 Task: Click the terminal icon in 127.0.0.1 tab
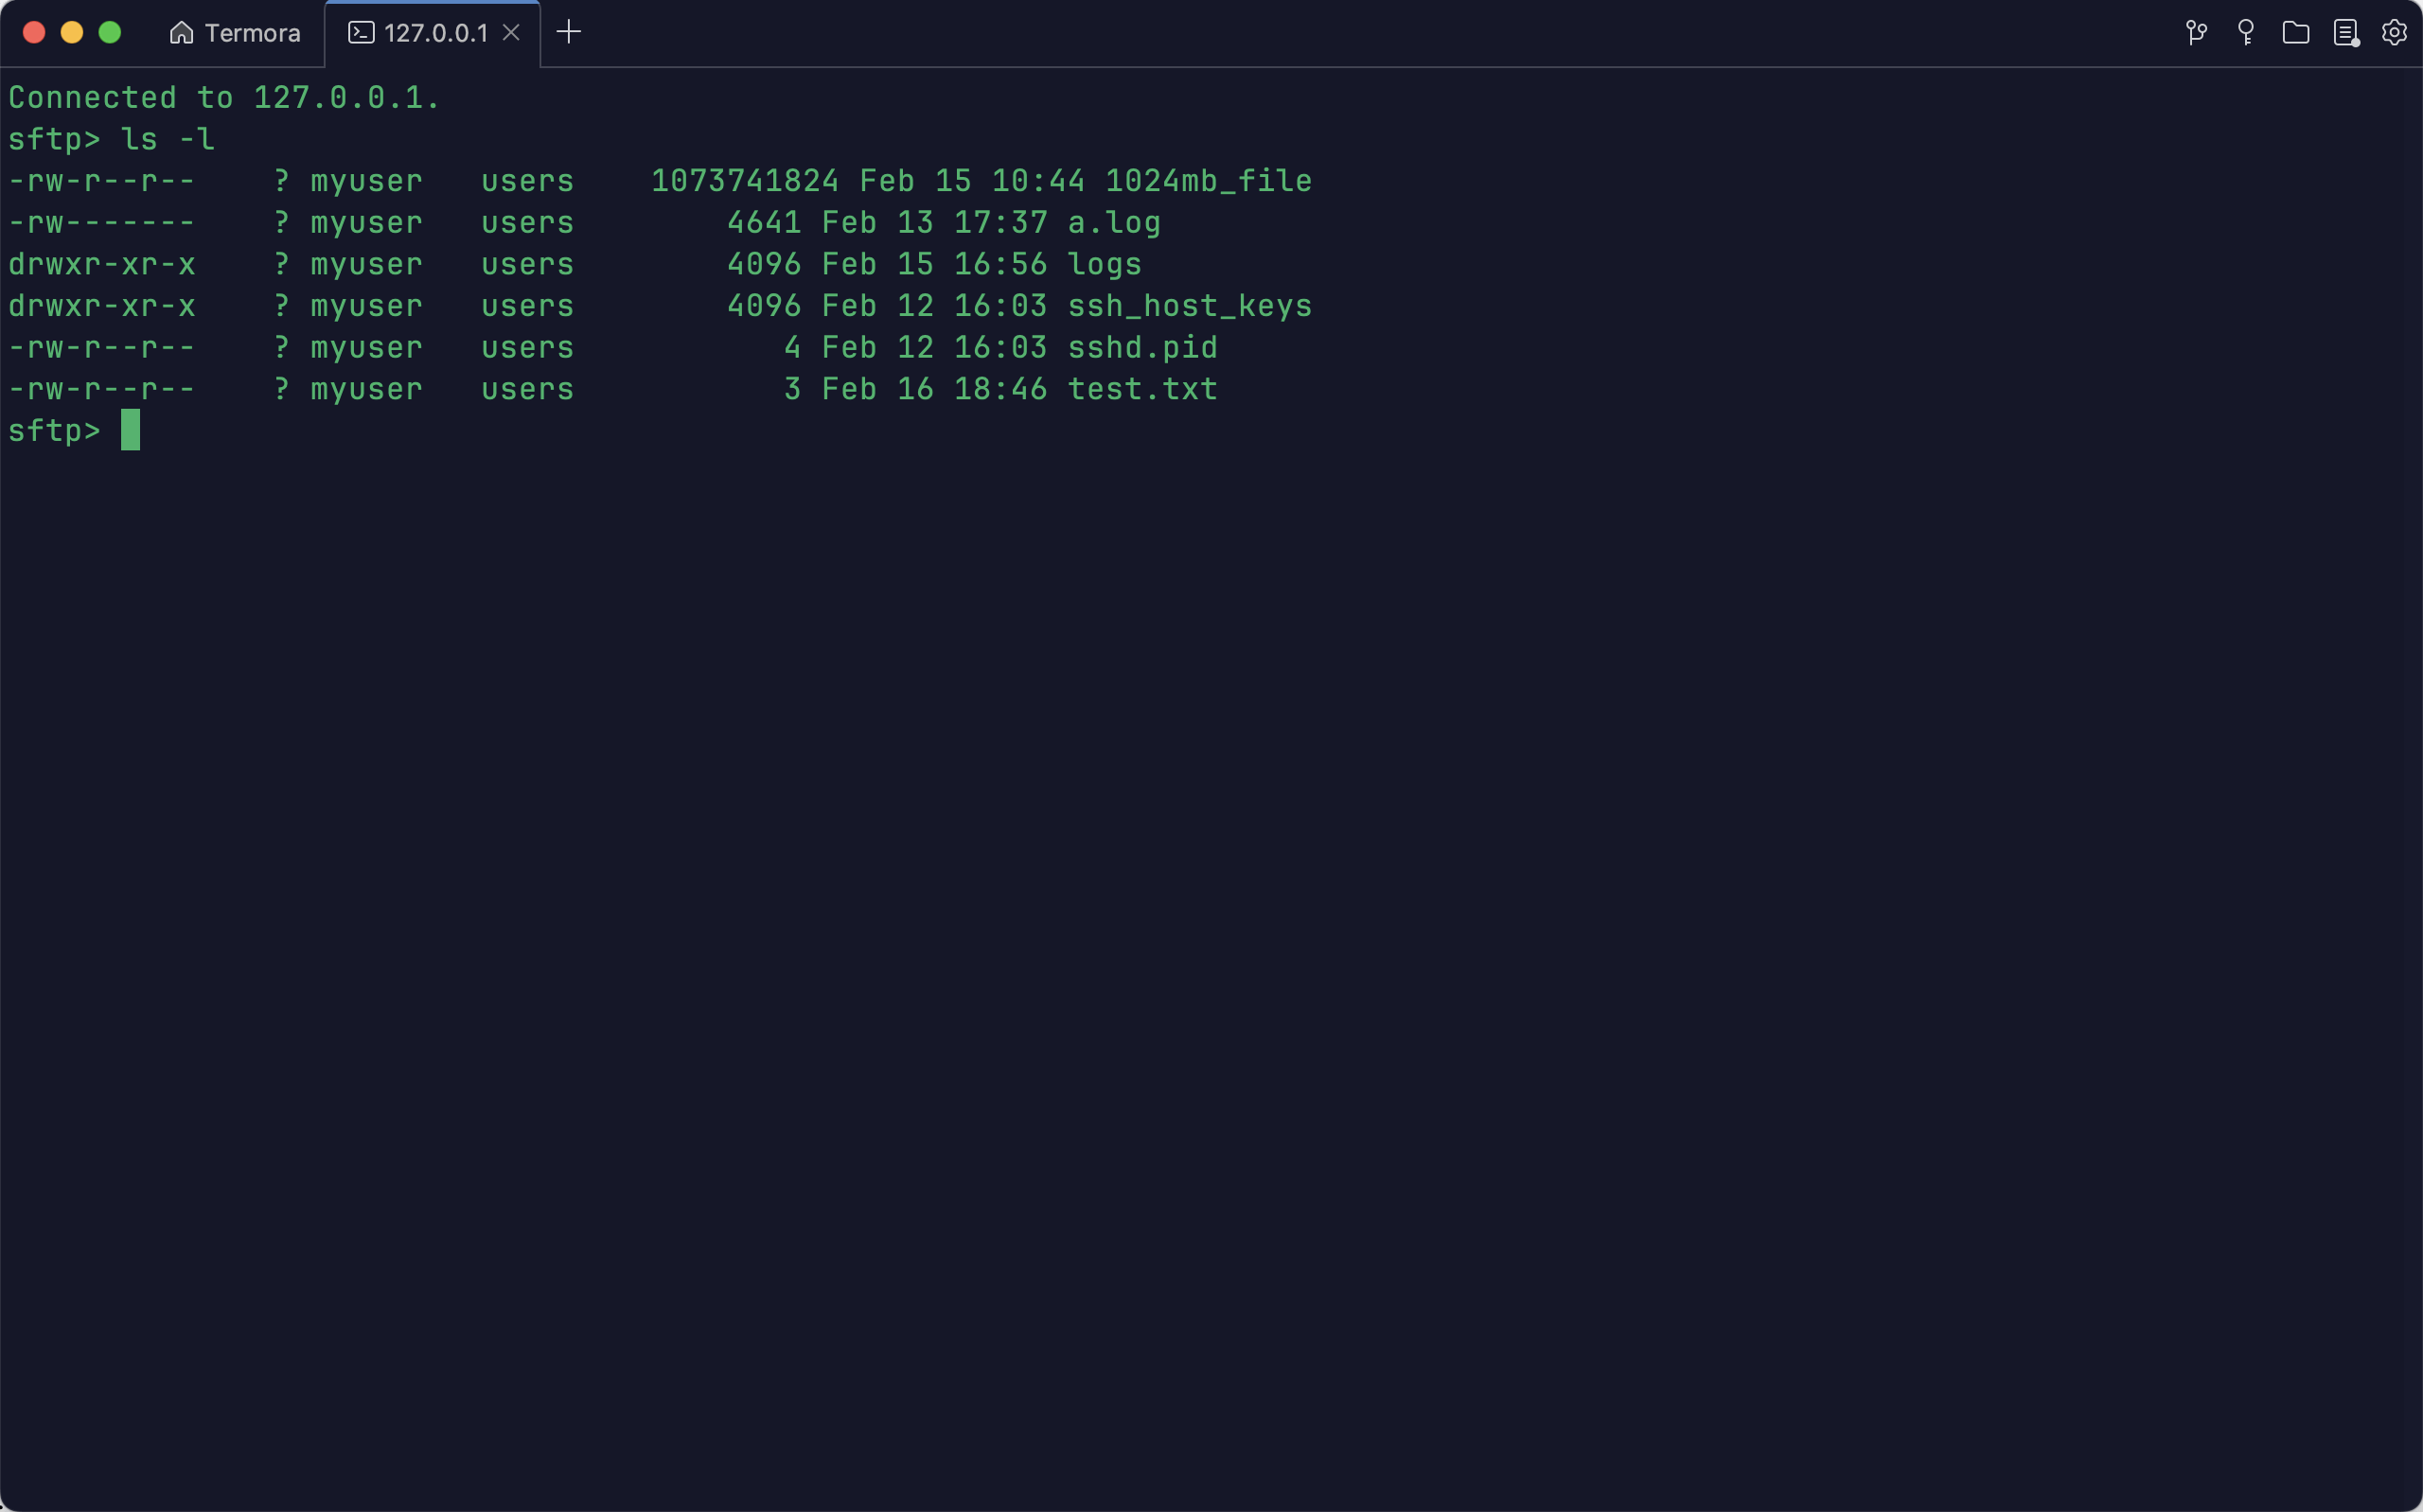pyautogui.click(x=361, y=33)
